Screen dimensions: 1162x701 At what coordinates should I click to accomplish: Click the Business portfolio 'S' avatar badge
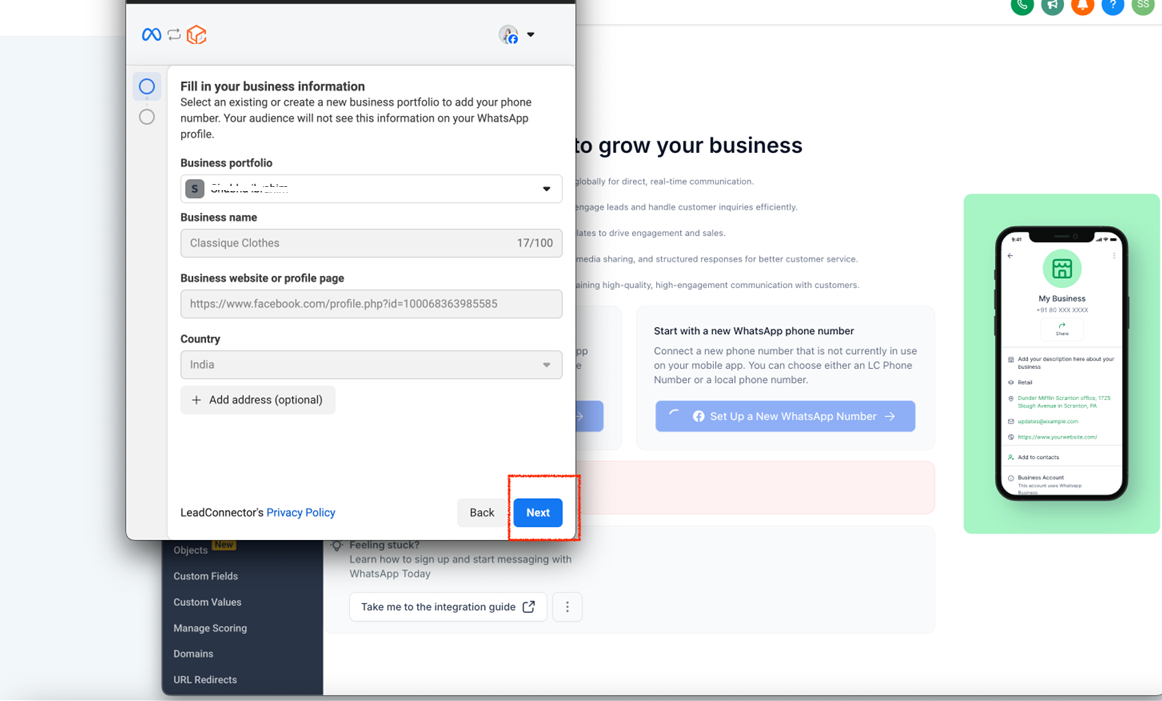pos(195,189)
